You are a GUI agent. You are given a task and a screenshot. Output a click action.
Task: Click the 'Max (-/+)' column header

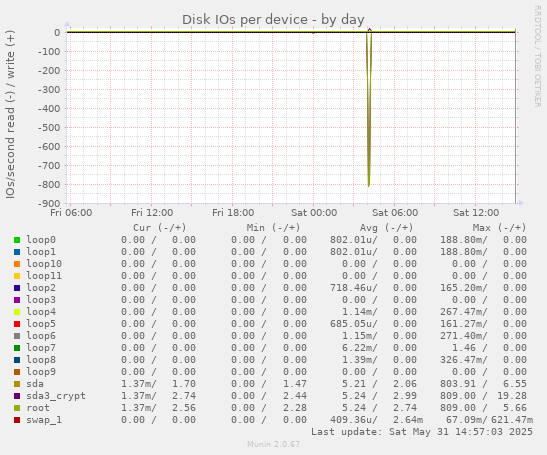499,228
